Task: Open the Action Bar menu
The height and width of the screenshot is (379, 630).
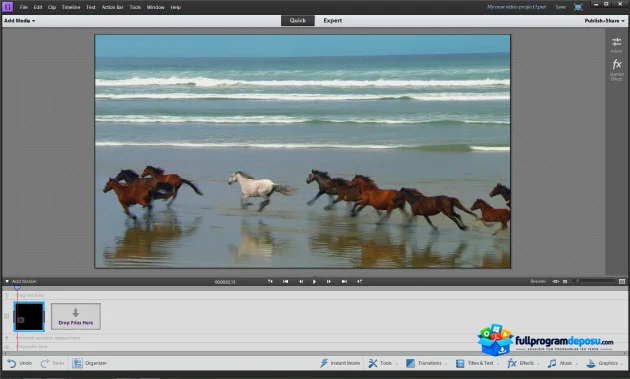Action: click(112, 7)
